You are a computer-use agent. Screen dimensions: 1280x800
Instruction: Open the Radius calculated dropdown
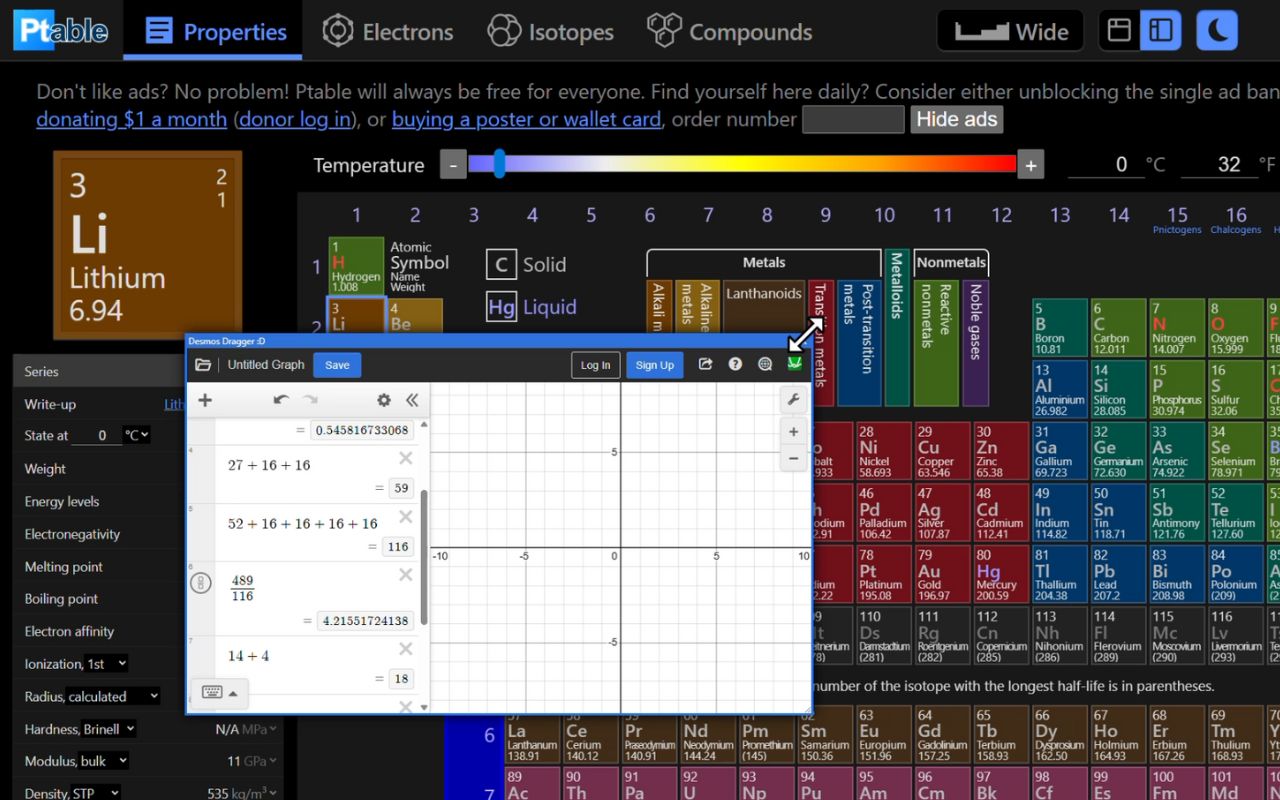(113, 696)
